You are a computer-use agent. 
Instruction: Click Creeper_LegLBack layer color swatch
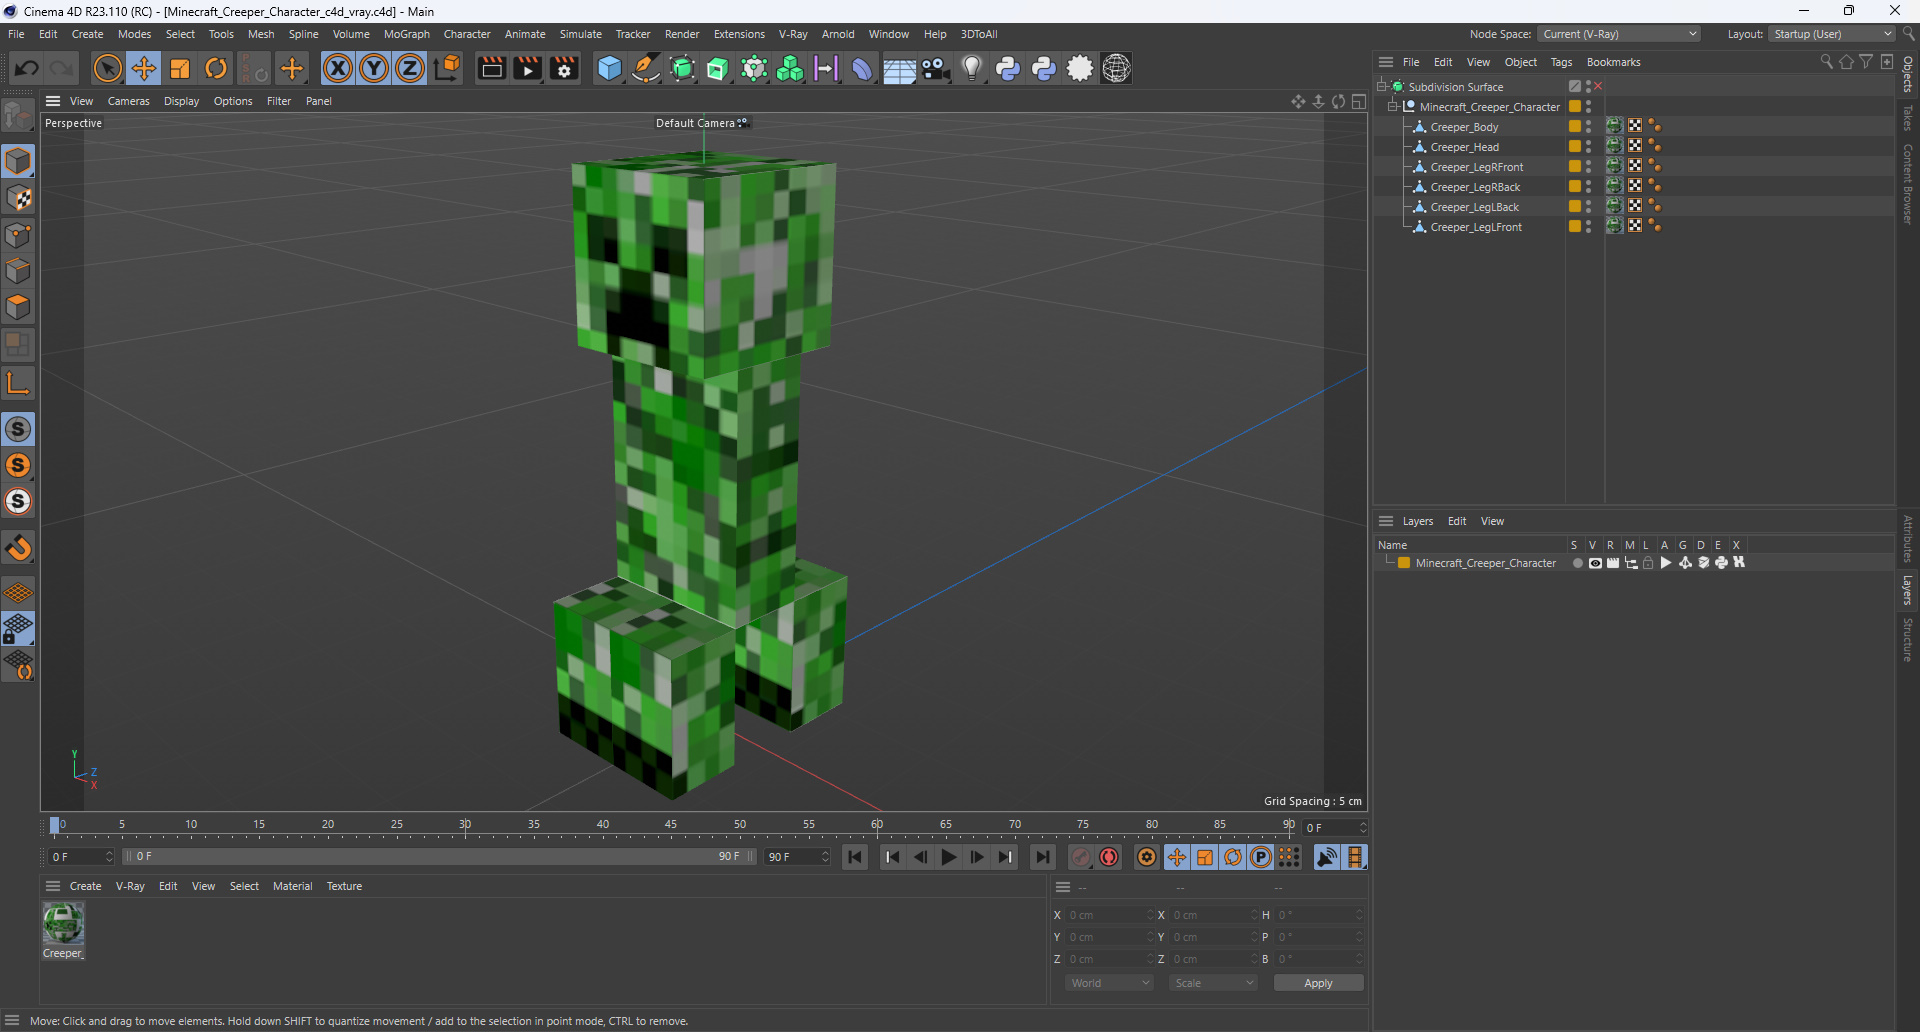click(x=1575, y=207)
